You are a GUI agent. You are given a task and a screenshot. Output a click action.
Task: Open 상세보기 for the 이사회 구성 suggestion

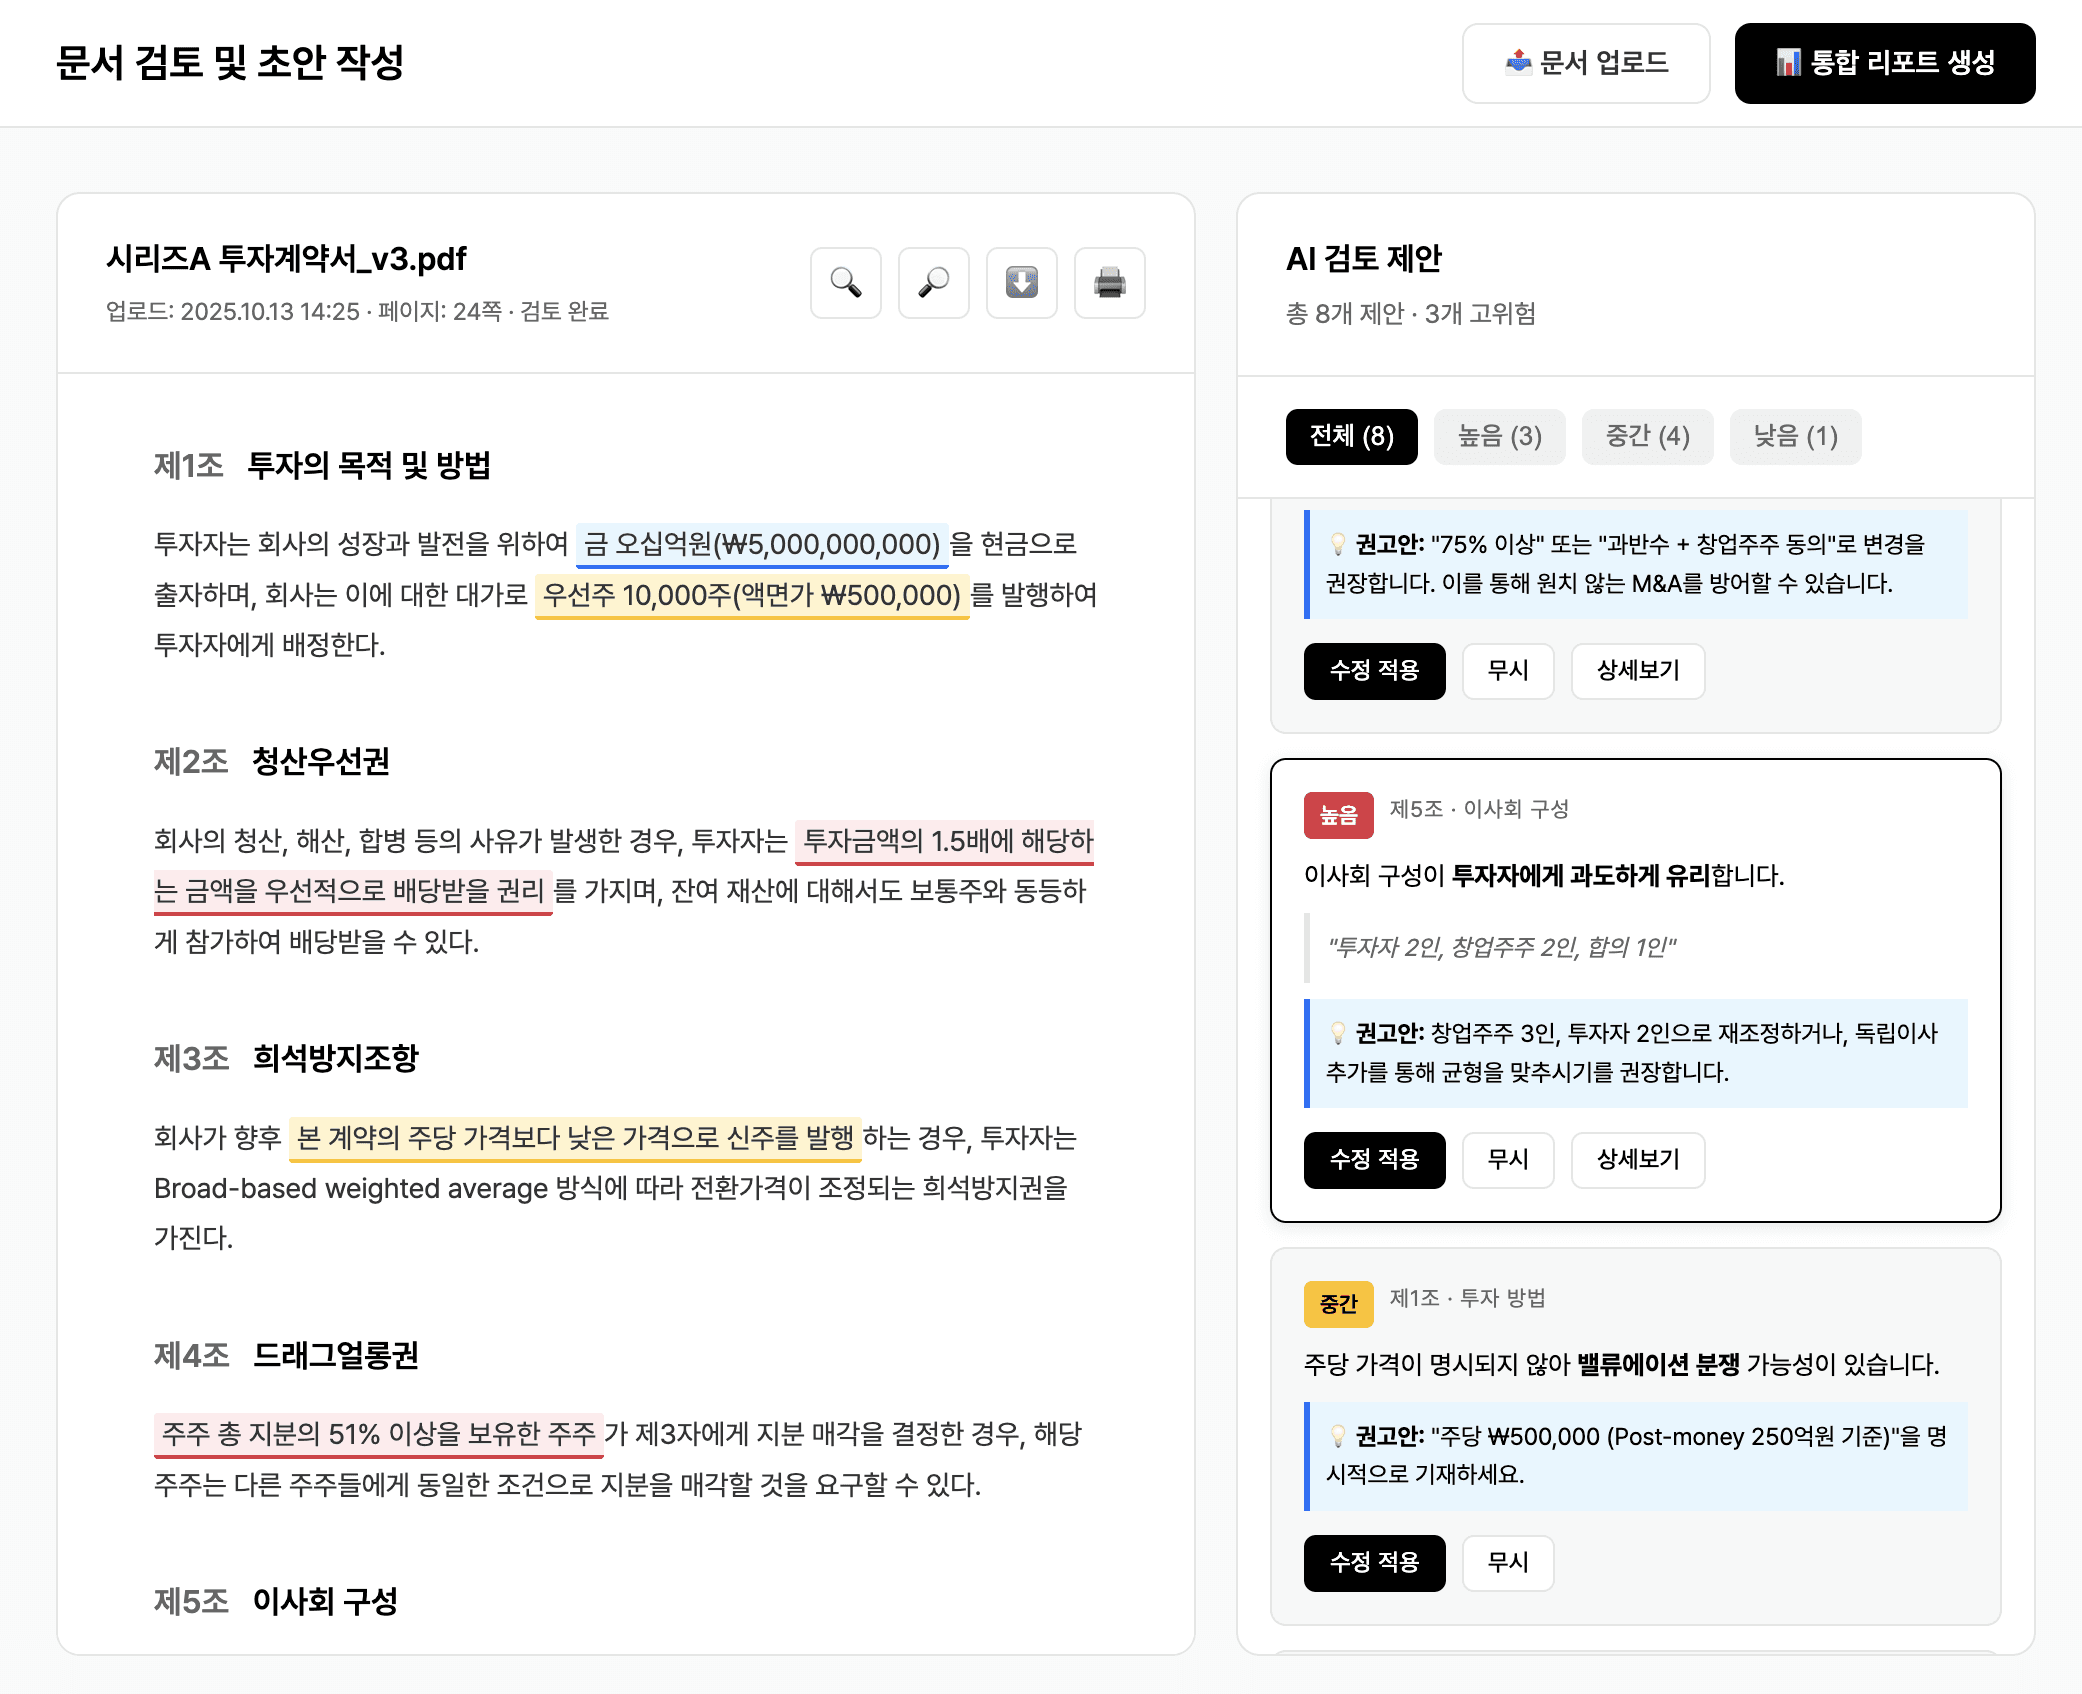(x=1637, y=1159)
